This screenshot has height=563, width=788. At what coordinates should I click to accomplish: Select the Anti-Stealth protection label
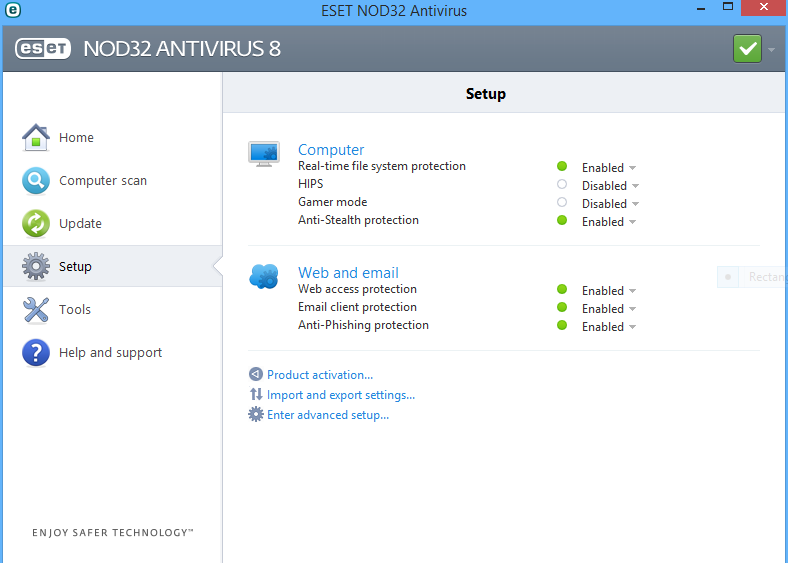(x=358, y=220)
